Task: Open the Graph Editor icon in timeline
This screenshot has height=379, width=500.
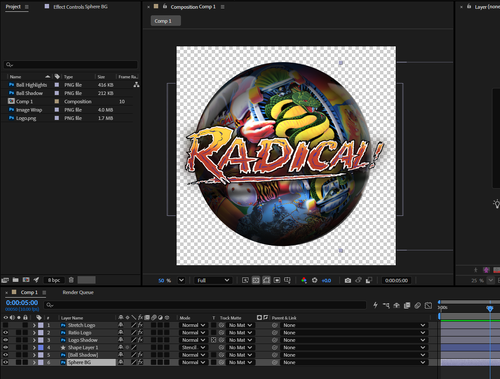Action: (x=428, y=305)
